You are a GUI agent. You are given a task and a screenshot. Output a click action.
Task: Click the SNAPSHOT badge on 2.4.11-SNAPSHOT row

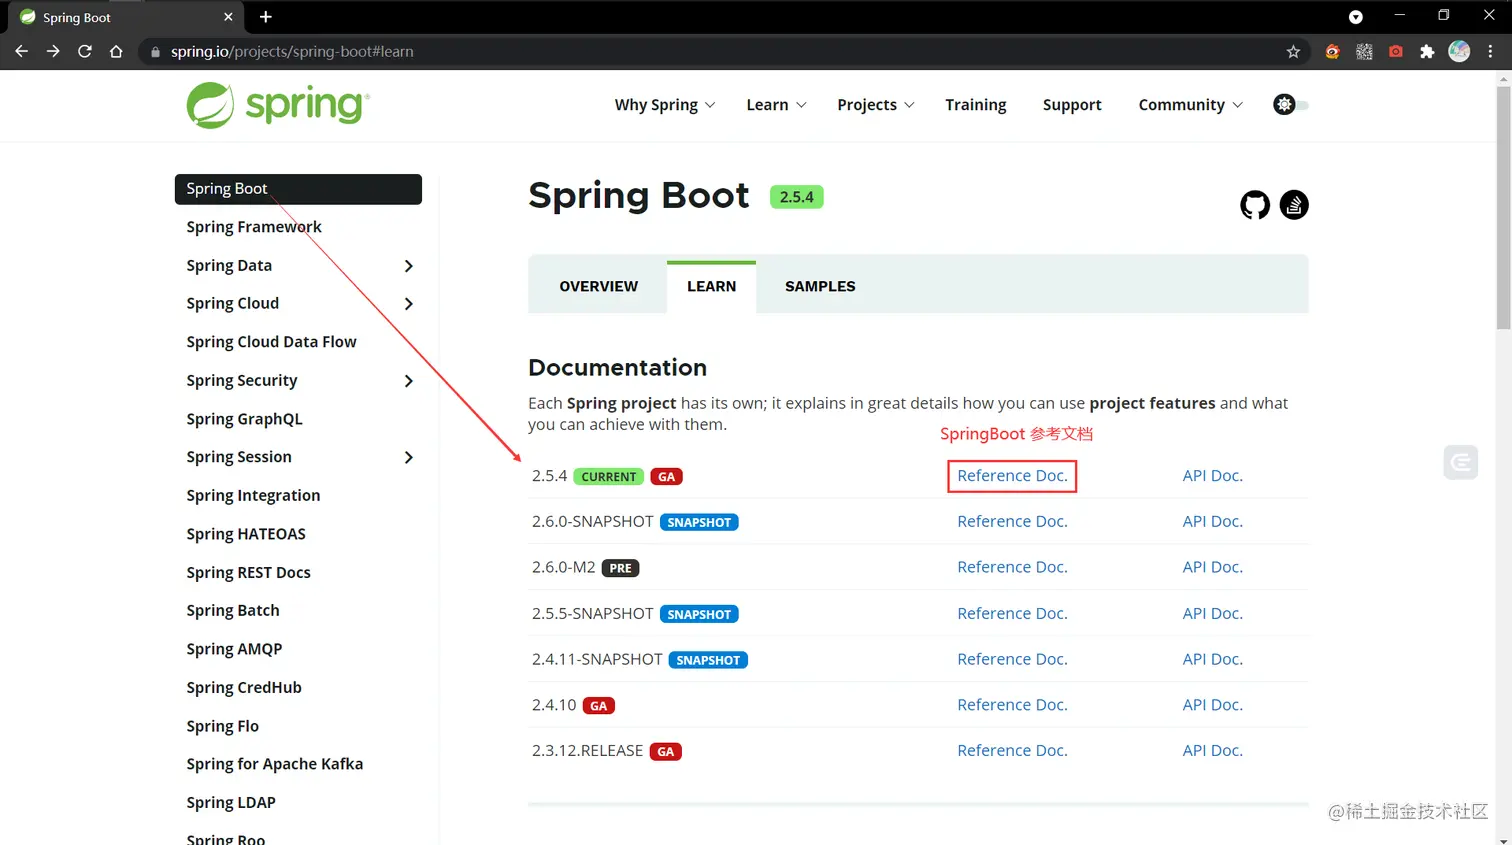[x=708, y=660]
